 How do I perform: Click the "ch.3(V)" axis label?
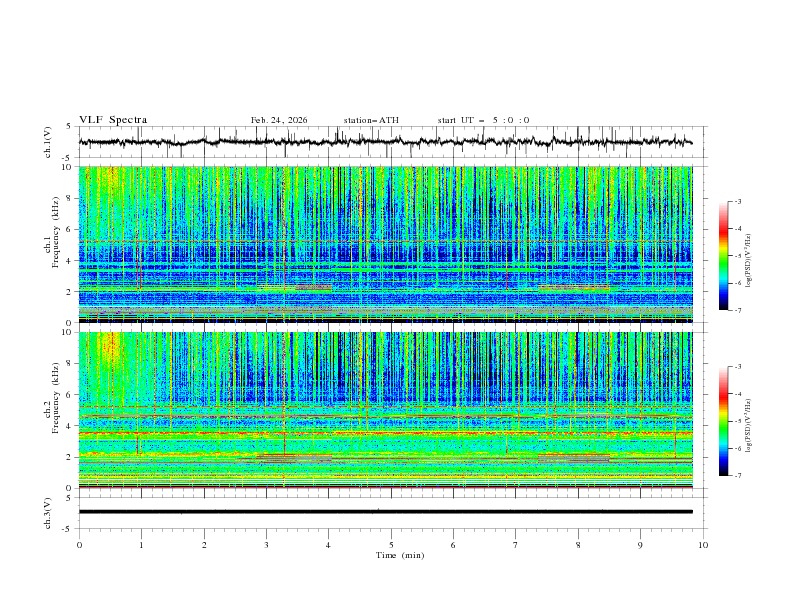point(48,513)
